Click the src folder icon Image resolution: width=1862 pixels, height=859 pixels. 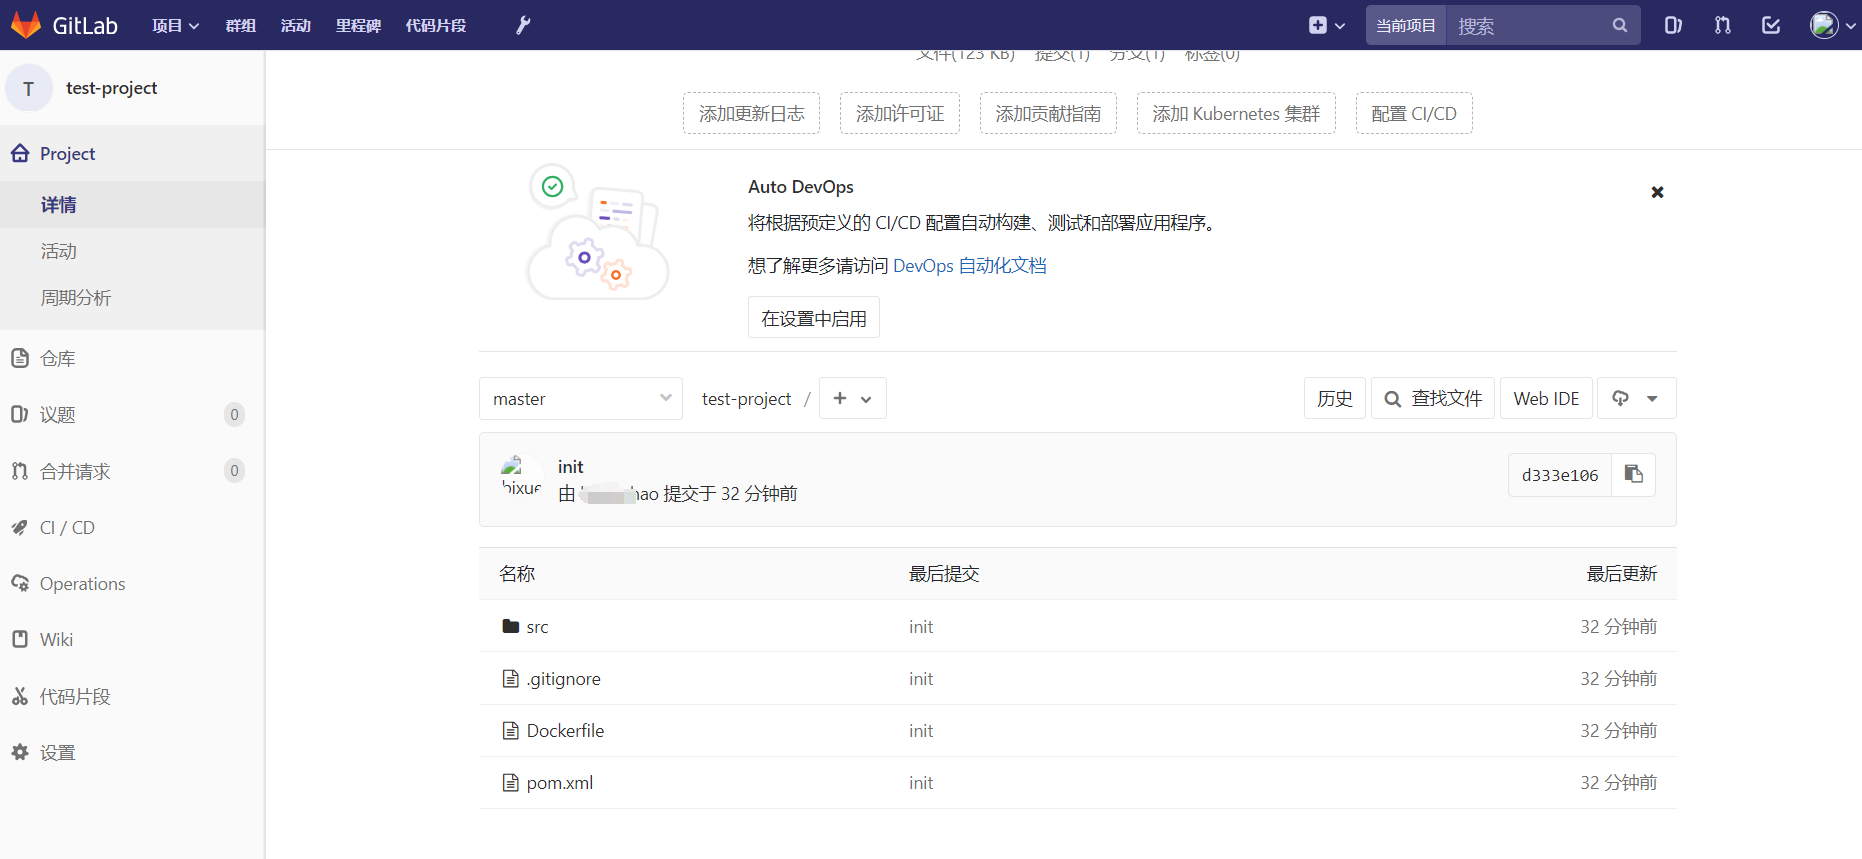pos(511,626)
